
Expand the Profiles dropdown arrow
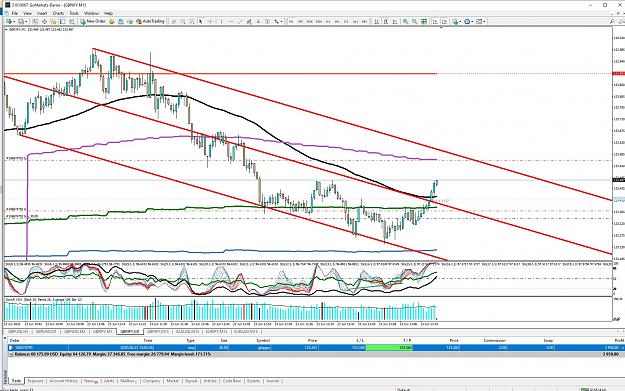click(x=26, y=22)
